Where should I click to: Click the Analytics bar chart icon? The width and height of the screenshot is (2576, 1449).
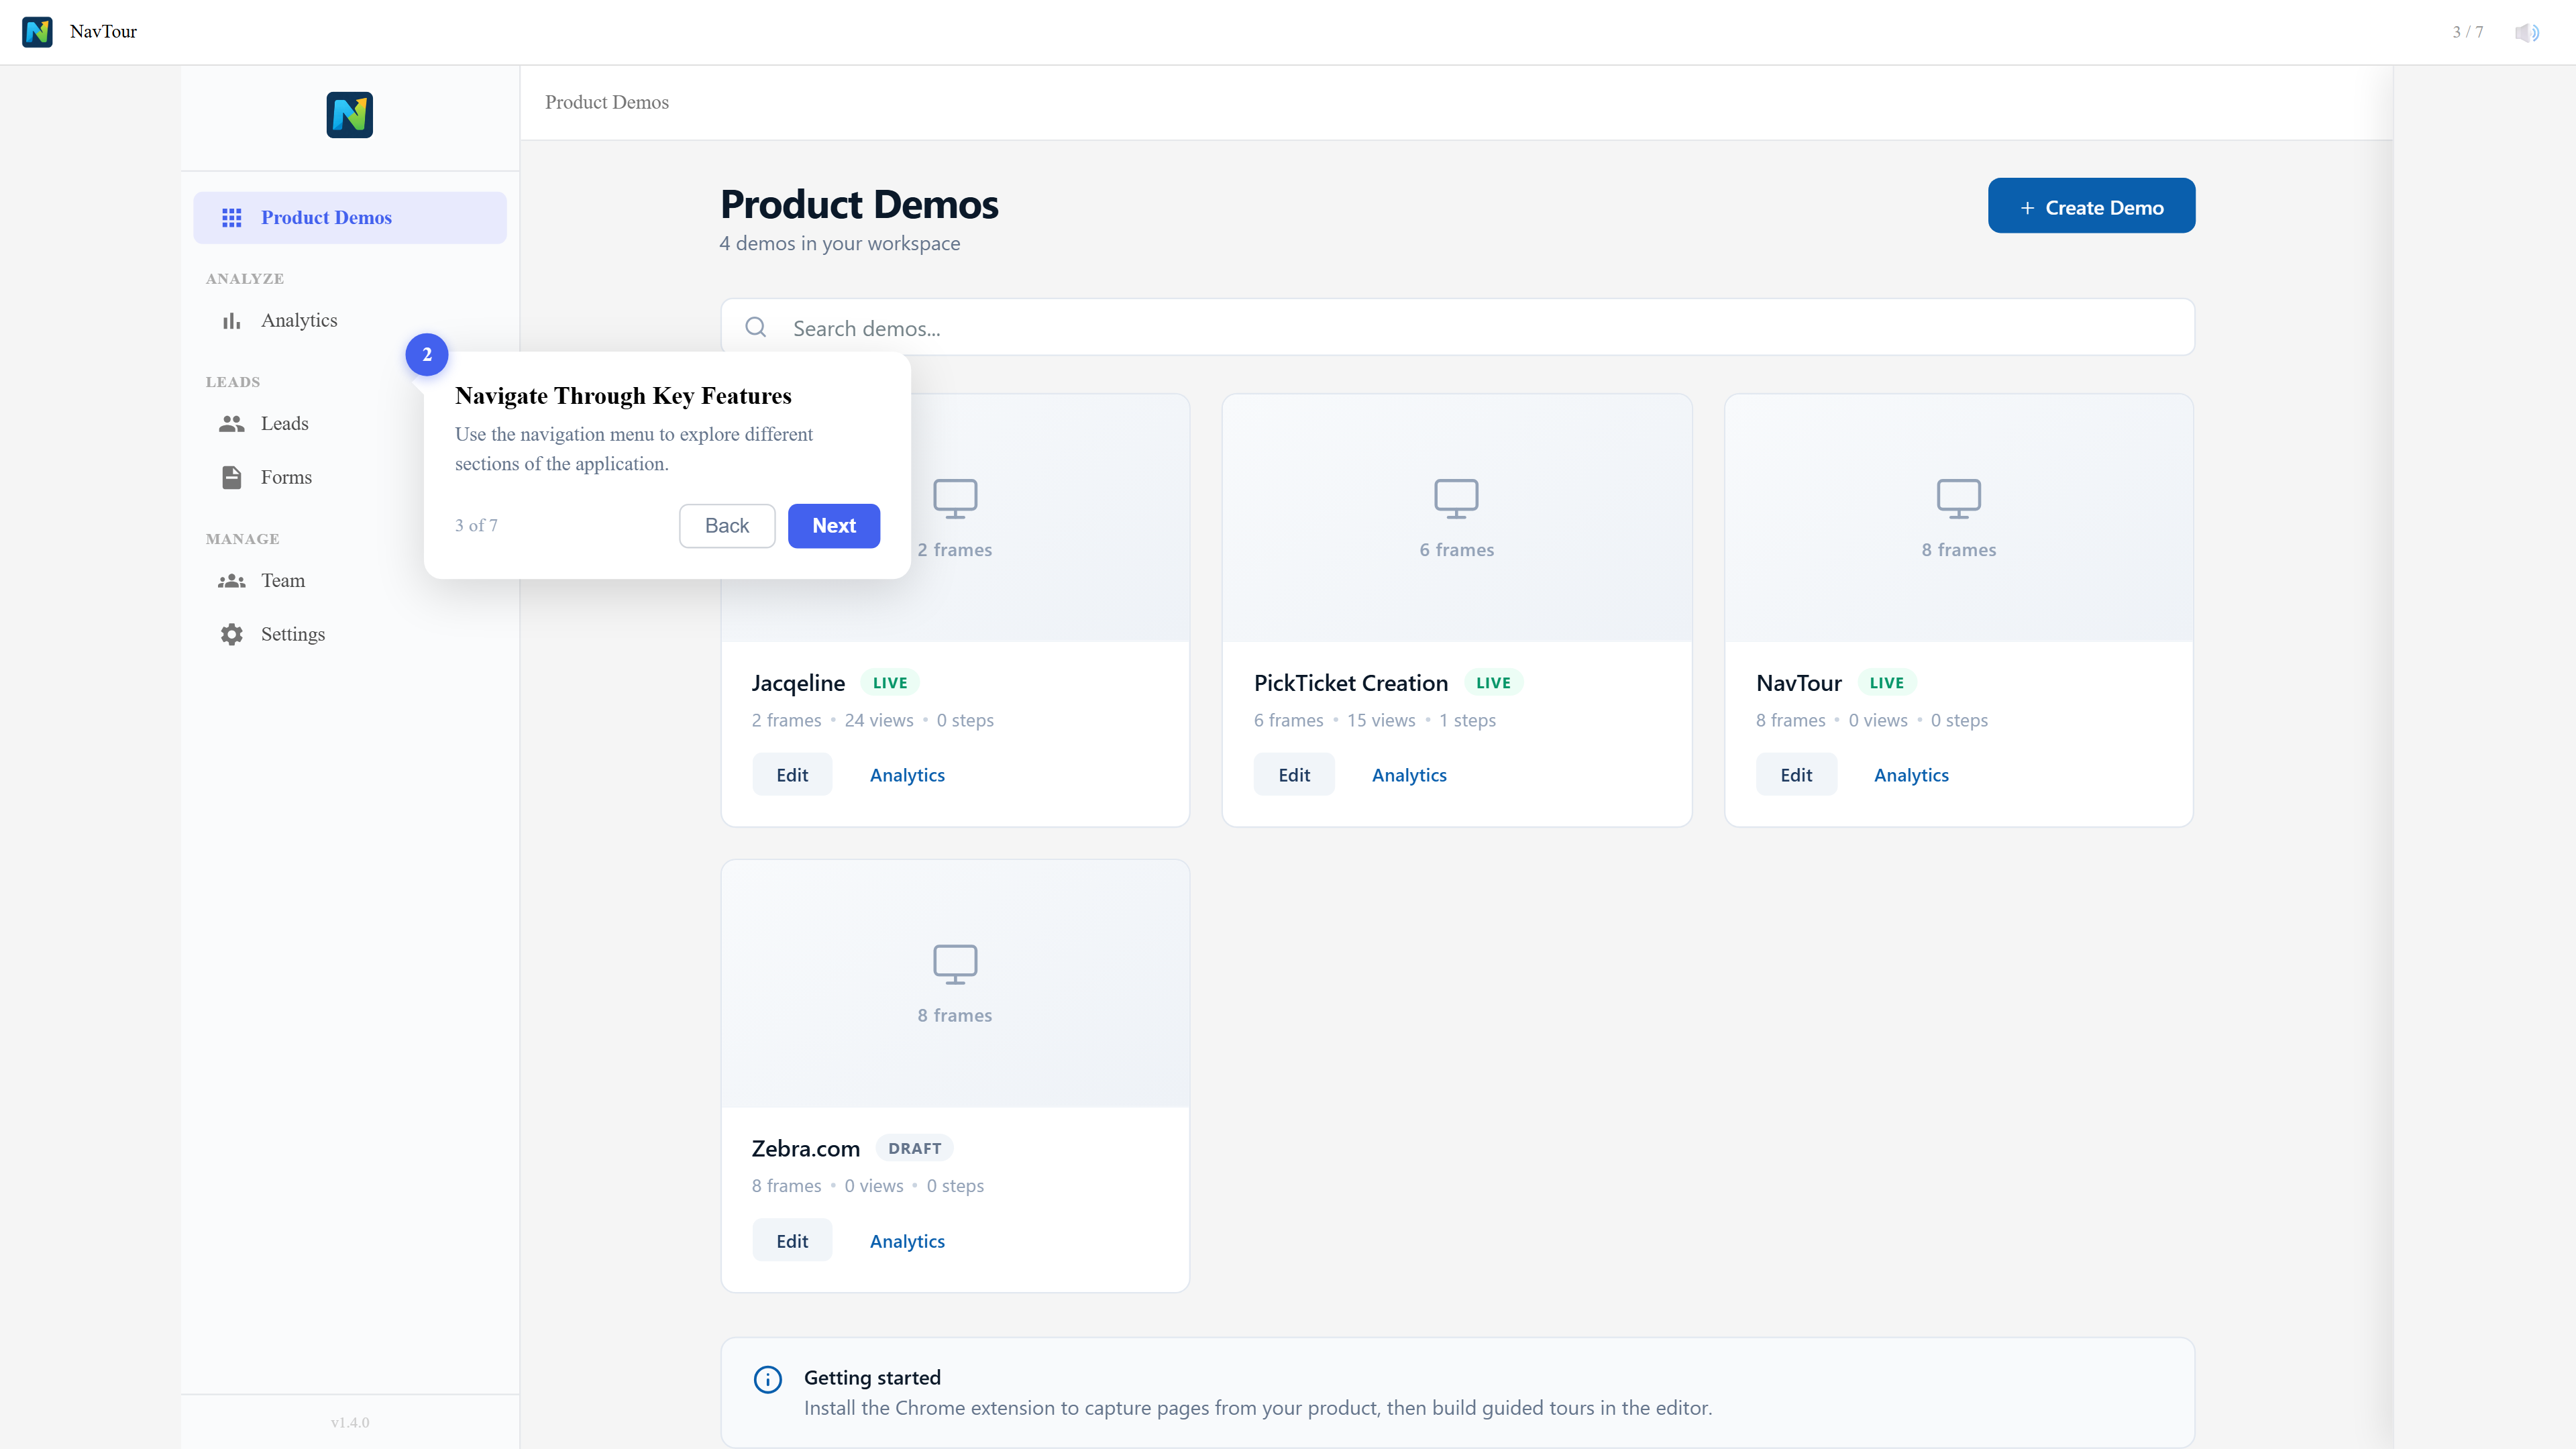(232, 320)
